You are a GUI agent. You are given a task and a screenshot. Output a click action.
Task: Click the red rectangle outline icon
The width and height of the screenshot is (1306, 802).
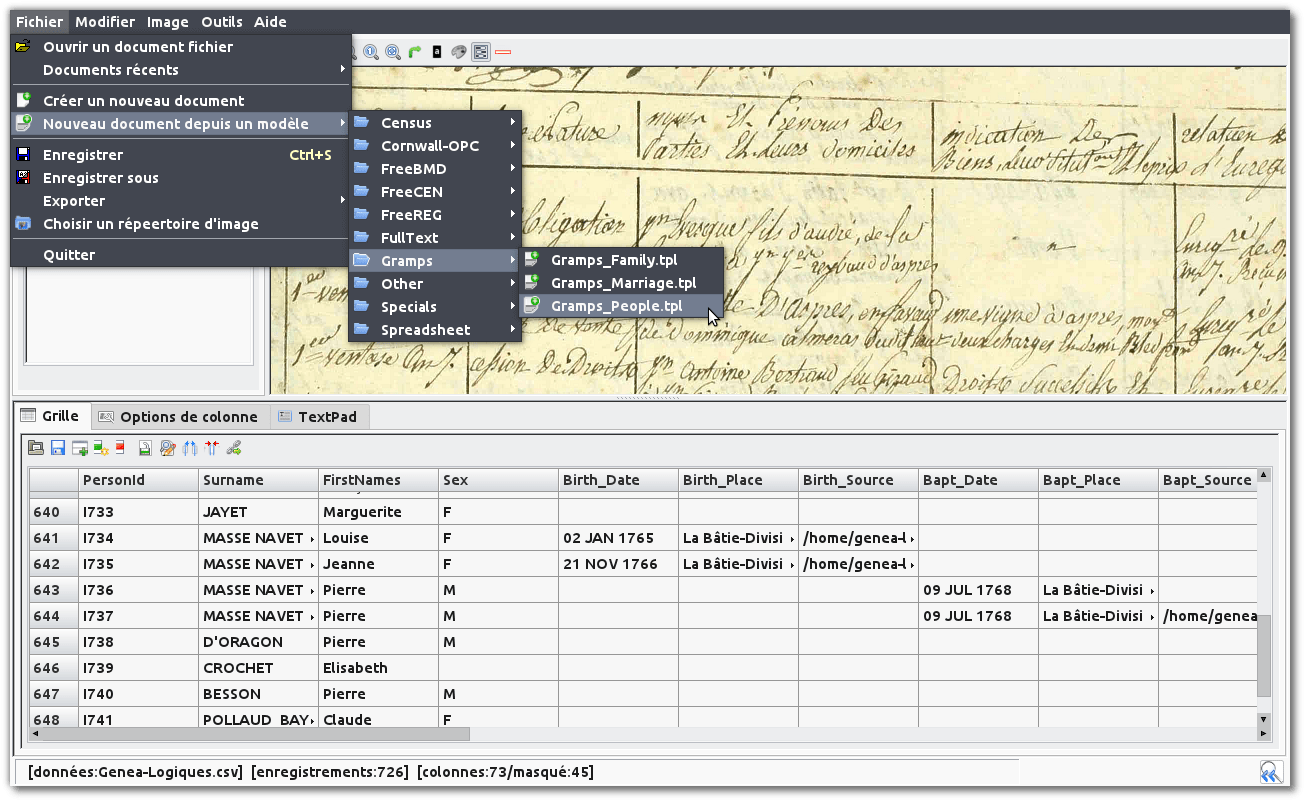pyautogui.click(x=503, y=52)
